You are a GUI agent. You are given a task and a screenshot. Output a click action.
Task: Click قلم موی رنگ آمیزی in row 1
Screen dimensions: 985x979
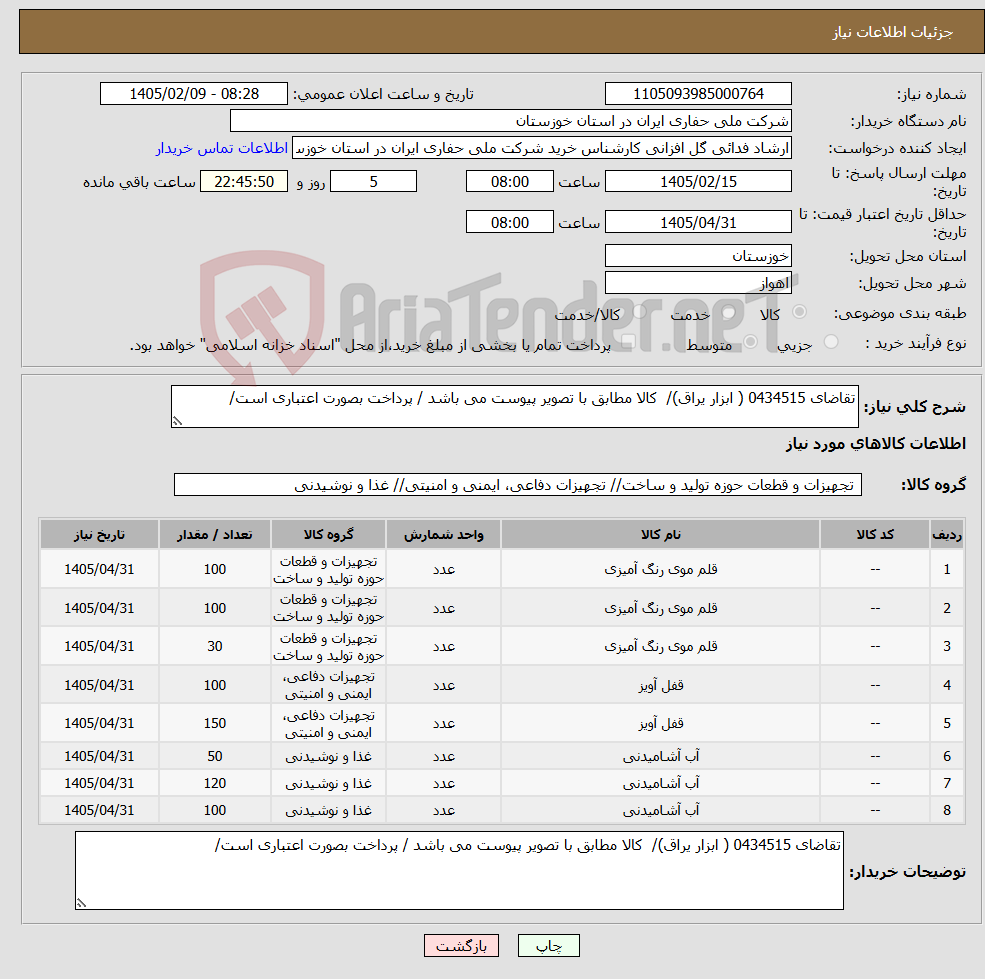[x=660, y=569]
